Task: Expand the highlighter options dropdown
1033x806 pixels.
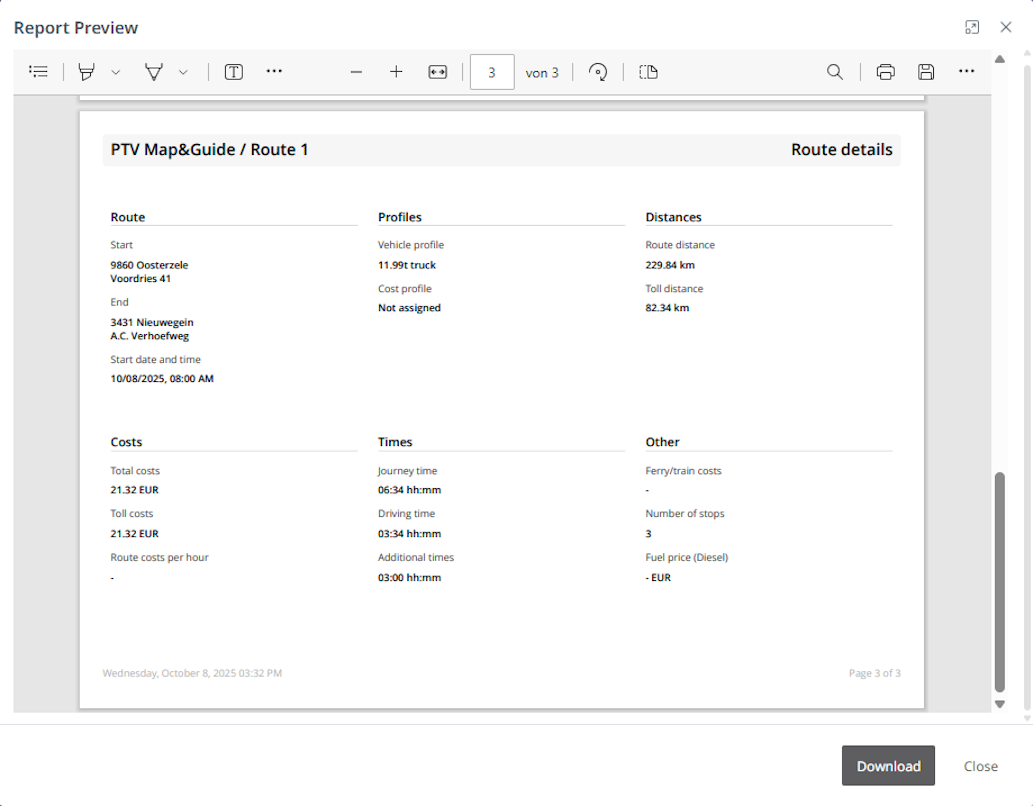Action: click(116, 72)
